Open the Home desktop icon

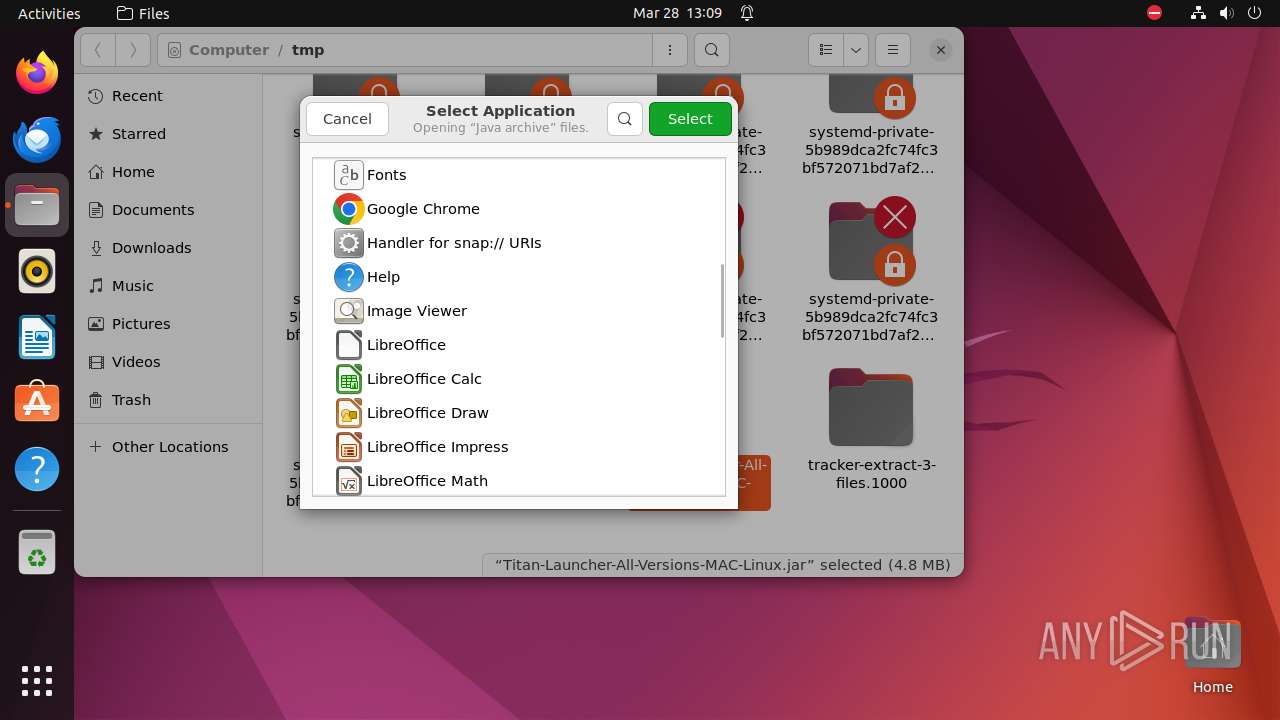(x=1212, y=656)
